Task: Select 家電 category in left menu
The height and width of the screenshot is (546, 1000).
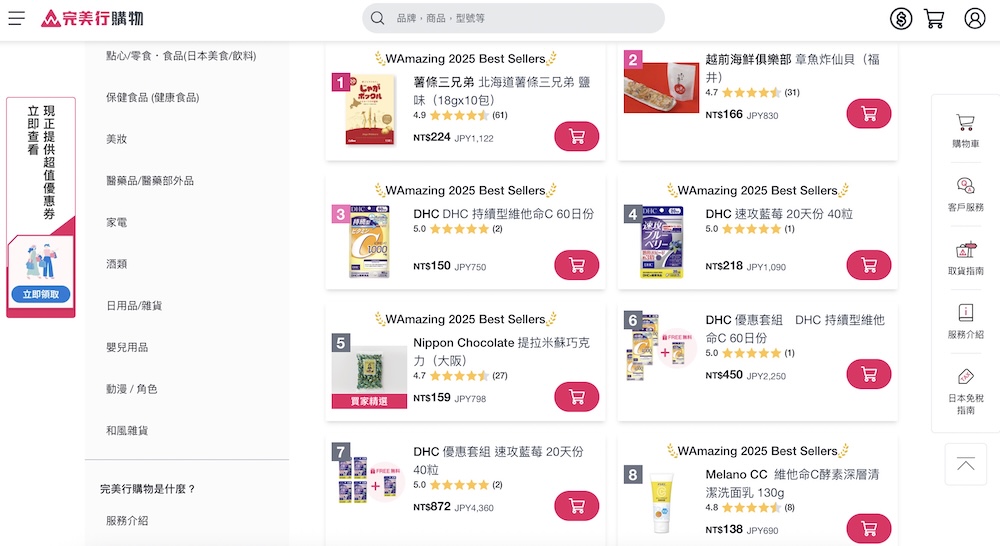Action: tap(117, 222)
